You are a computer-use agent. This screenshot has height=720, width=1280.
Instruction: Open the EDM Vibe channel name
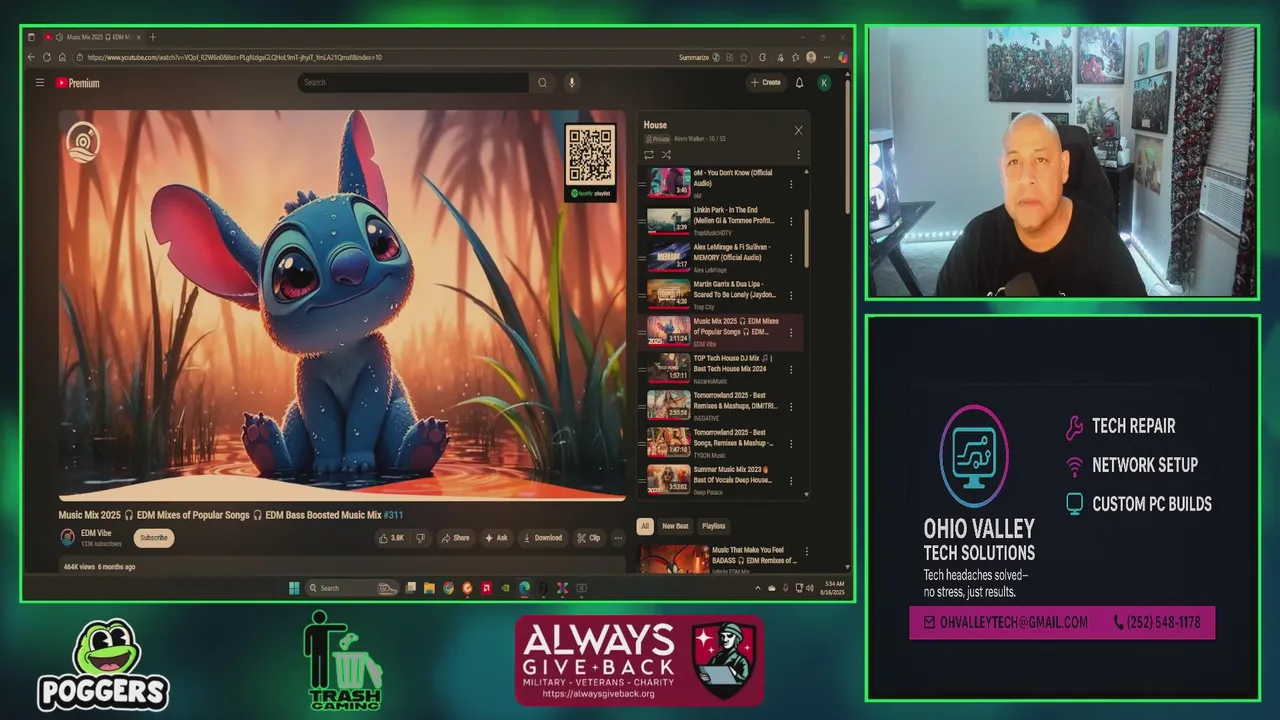96,533
